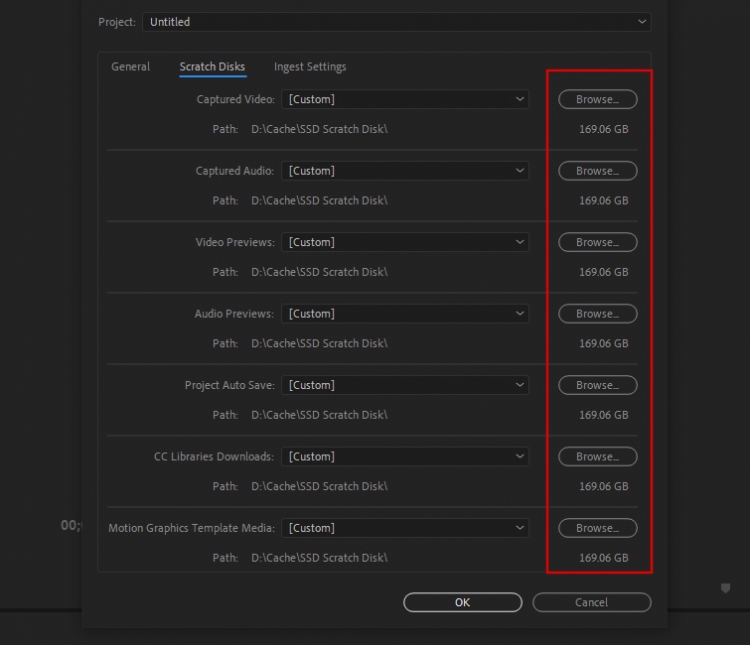Expand the Motion Graphics Template Media dropdown
Screen dimensions: 750x645
(405, 528)
